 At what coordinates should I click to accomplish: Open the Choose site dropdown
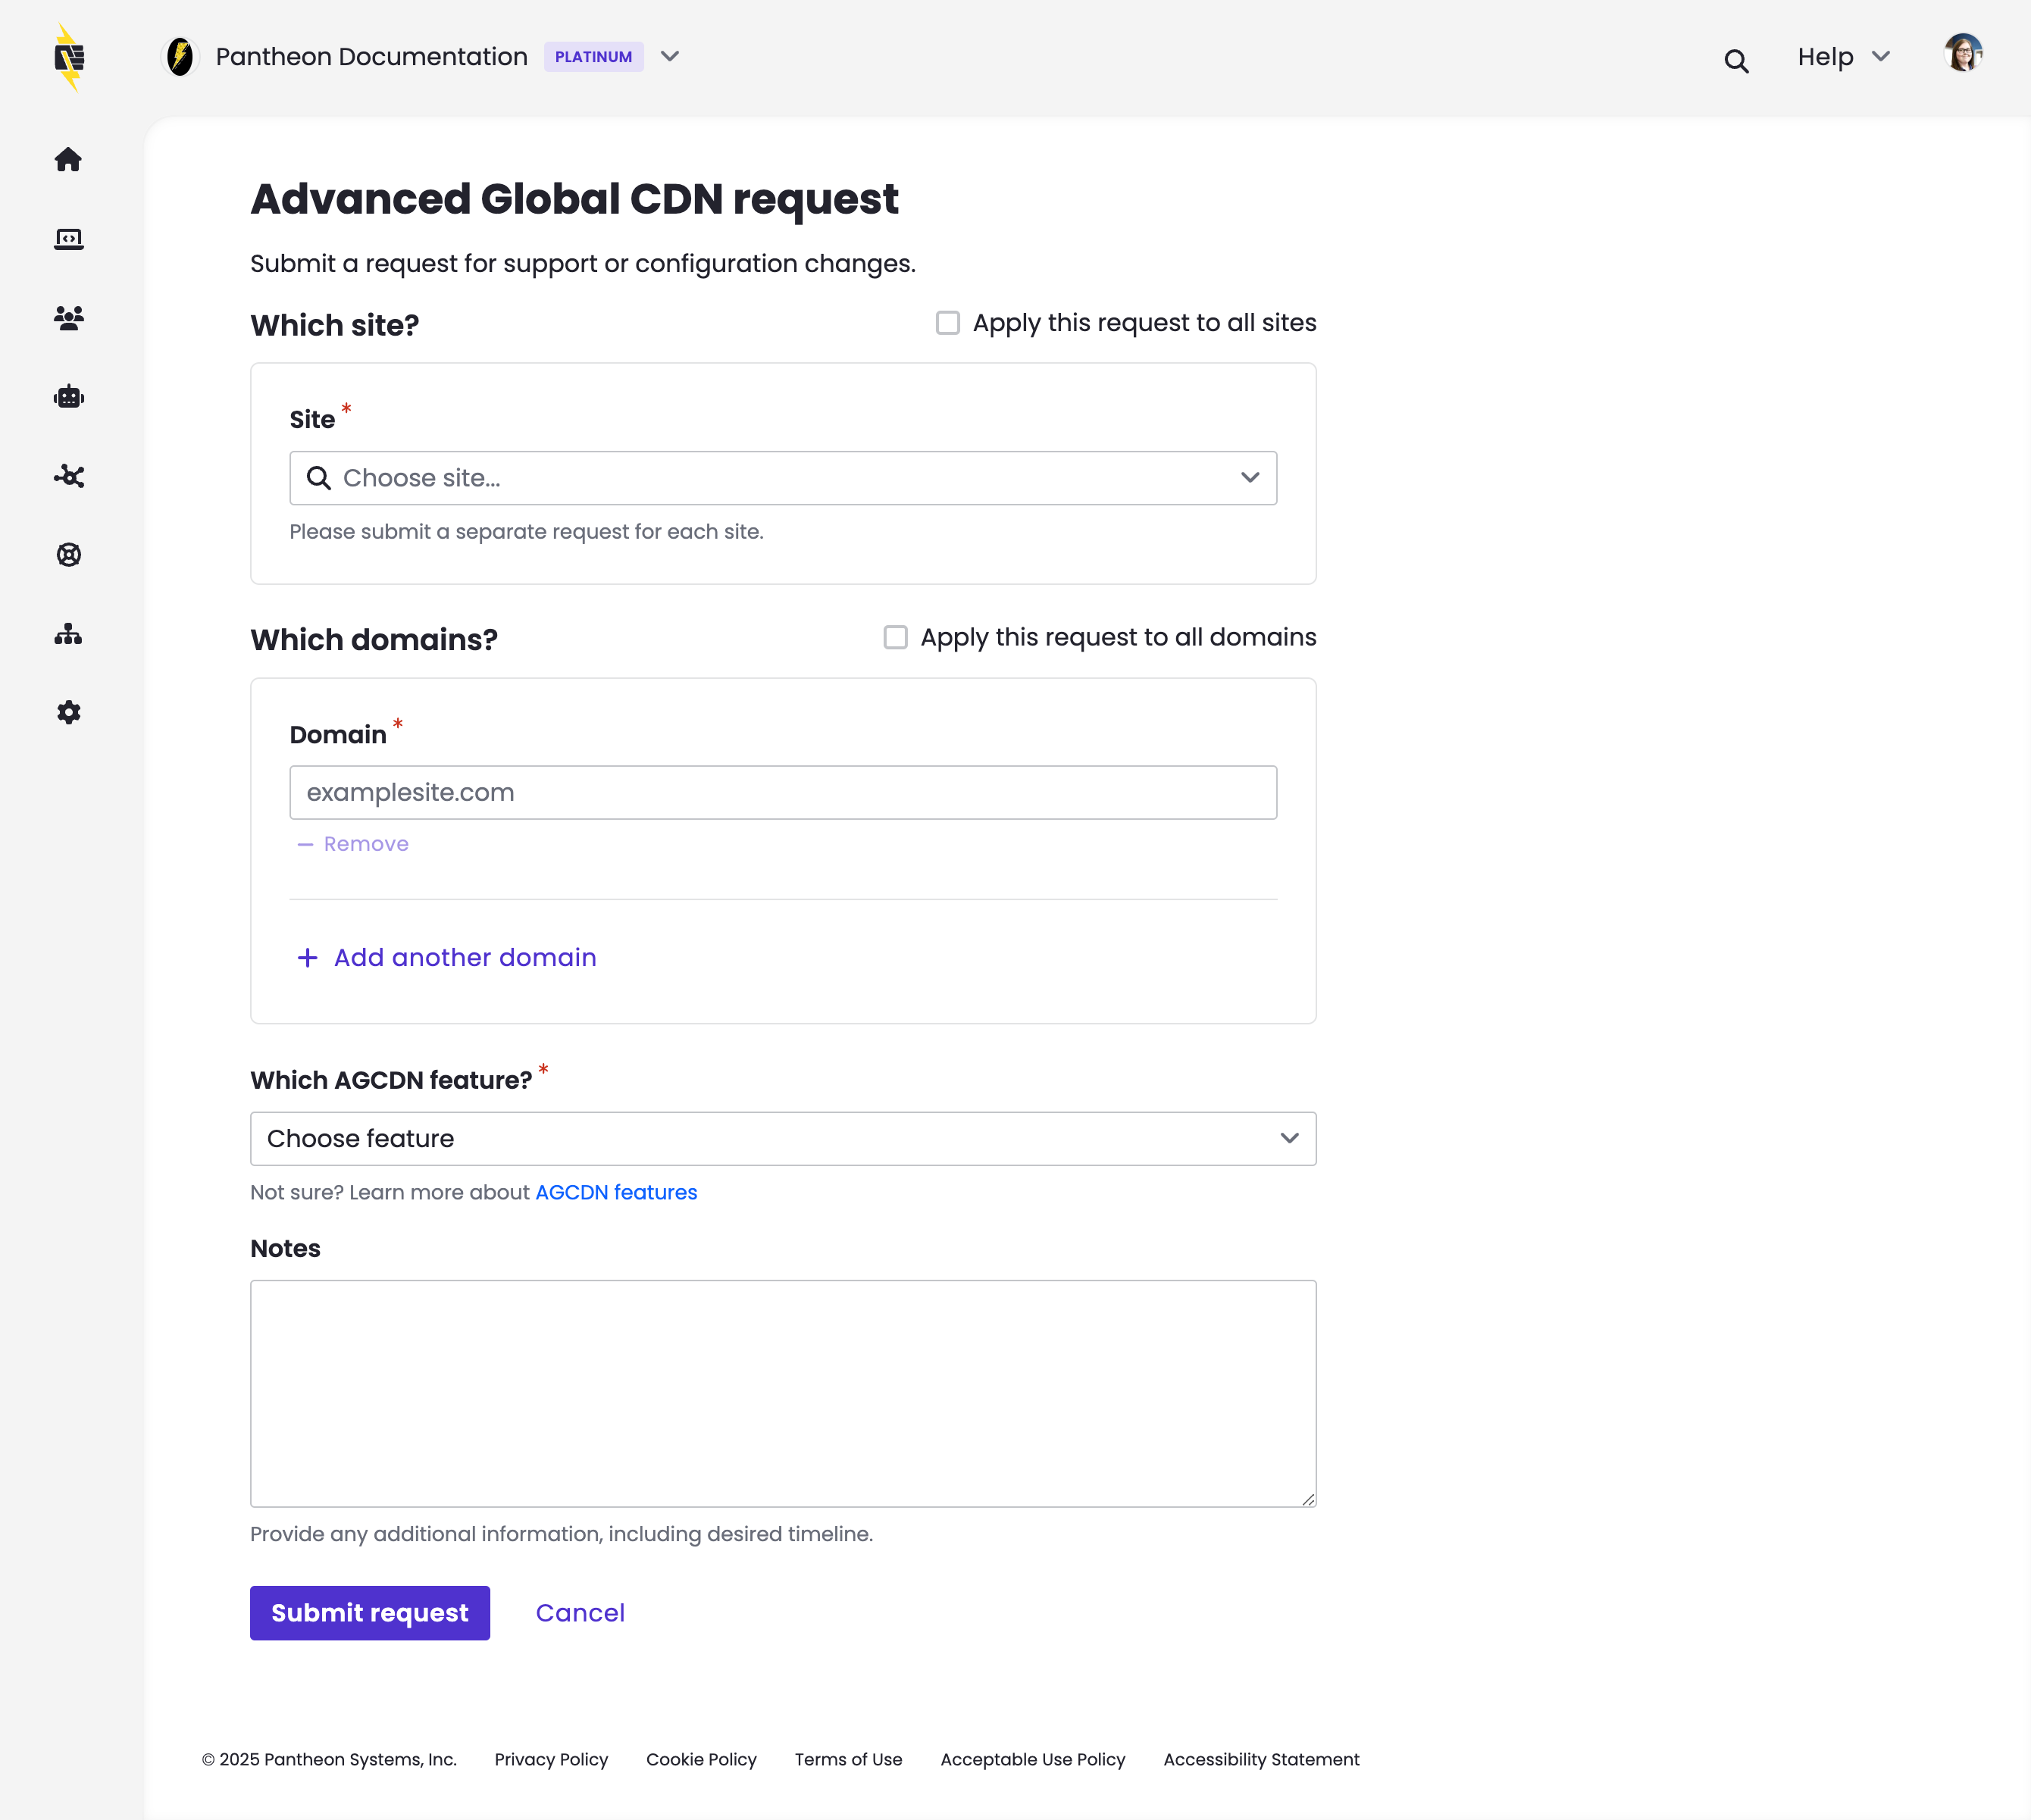coord(783,478)
